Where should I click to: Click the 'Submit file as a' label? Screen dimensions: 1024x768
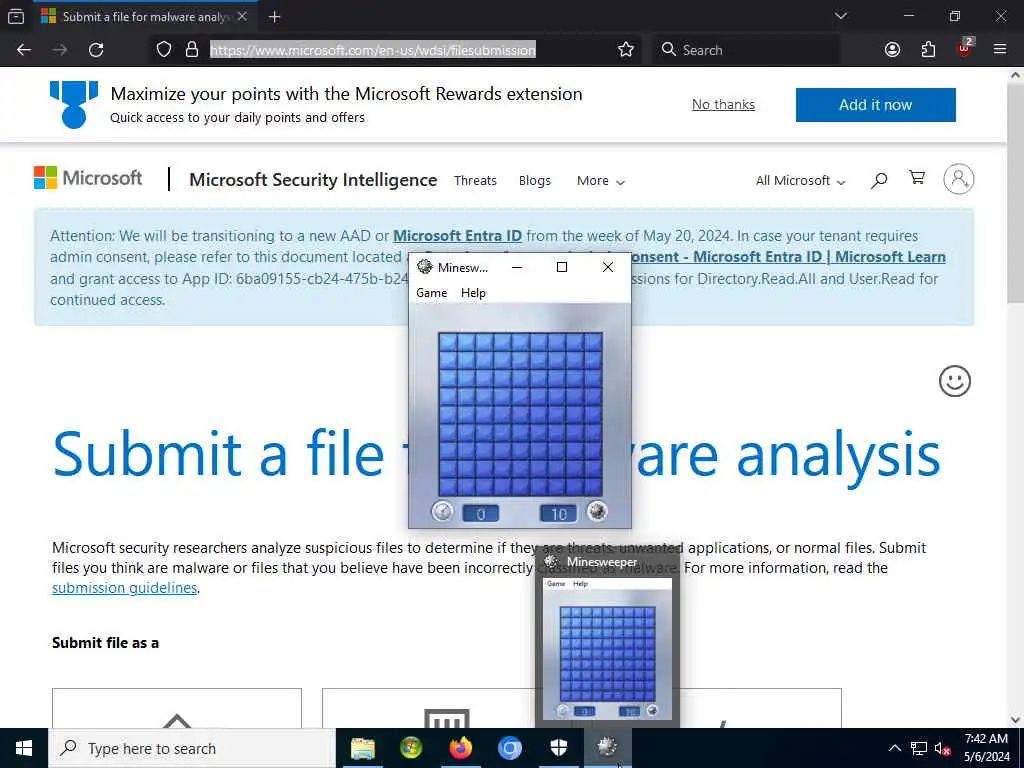click(105, 643)
